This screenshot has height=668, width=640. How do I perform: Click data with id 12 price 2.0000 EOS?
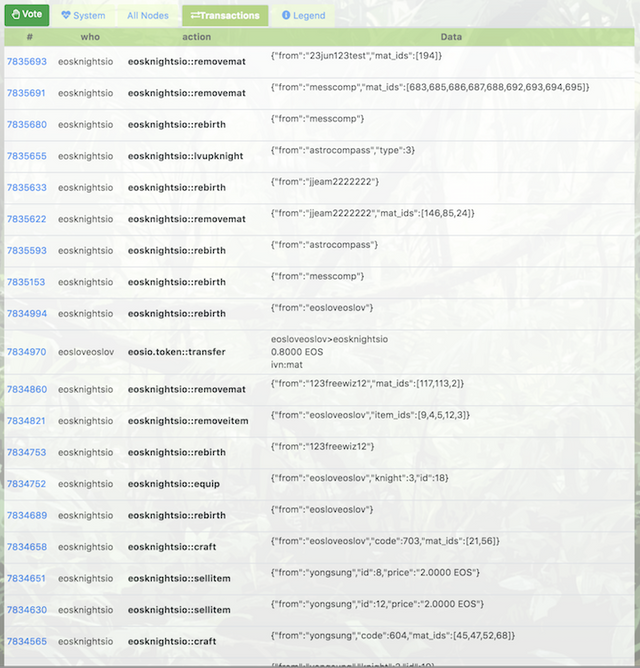click(x=377, y=605)
